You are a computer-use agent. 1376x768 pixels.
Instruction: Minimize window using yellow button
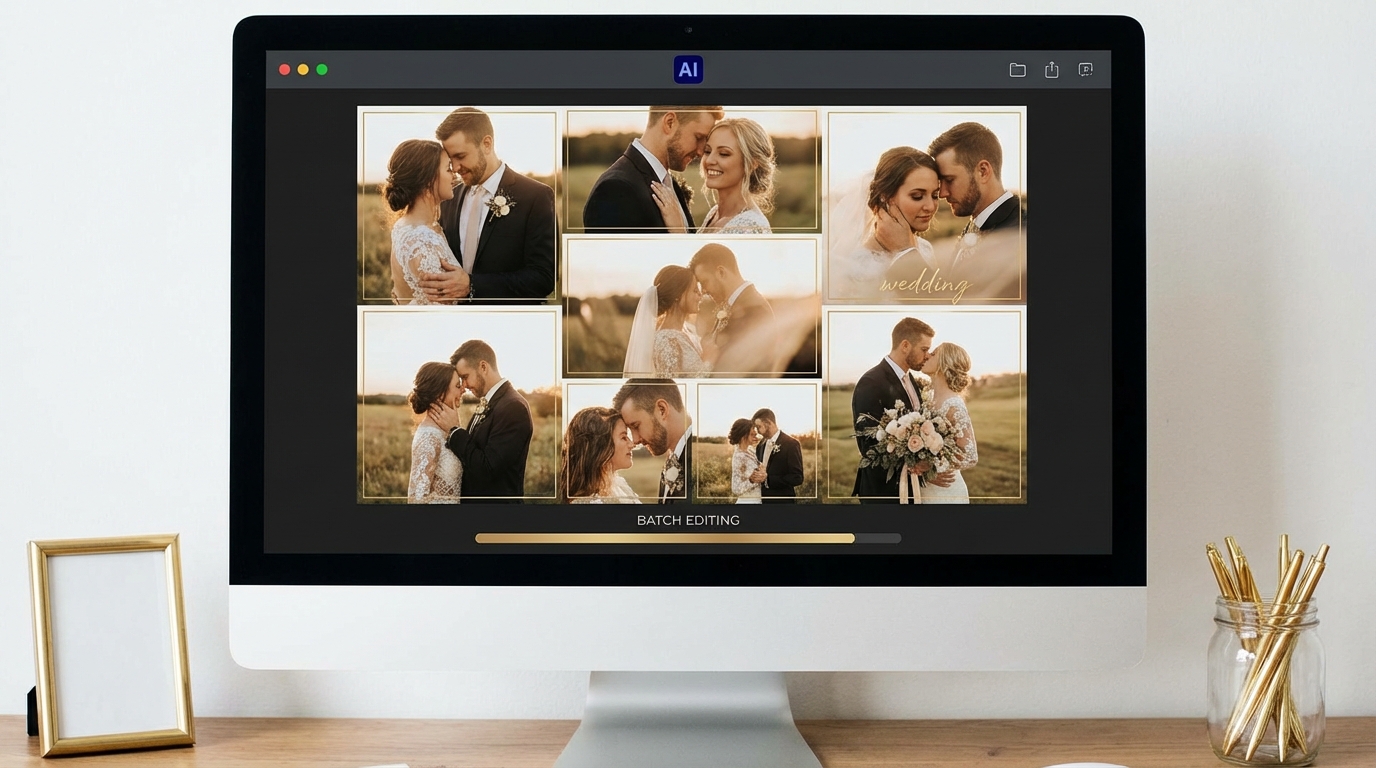[x=303, y=70]
